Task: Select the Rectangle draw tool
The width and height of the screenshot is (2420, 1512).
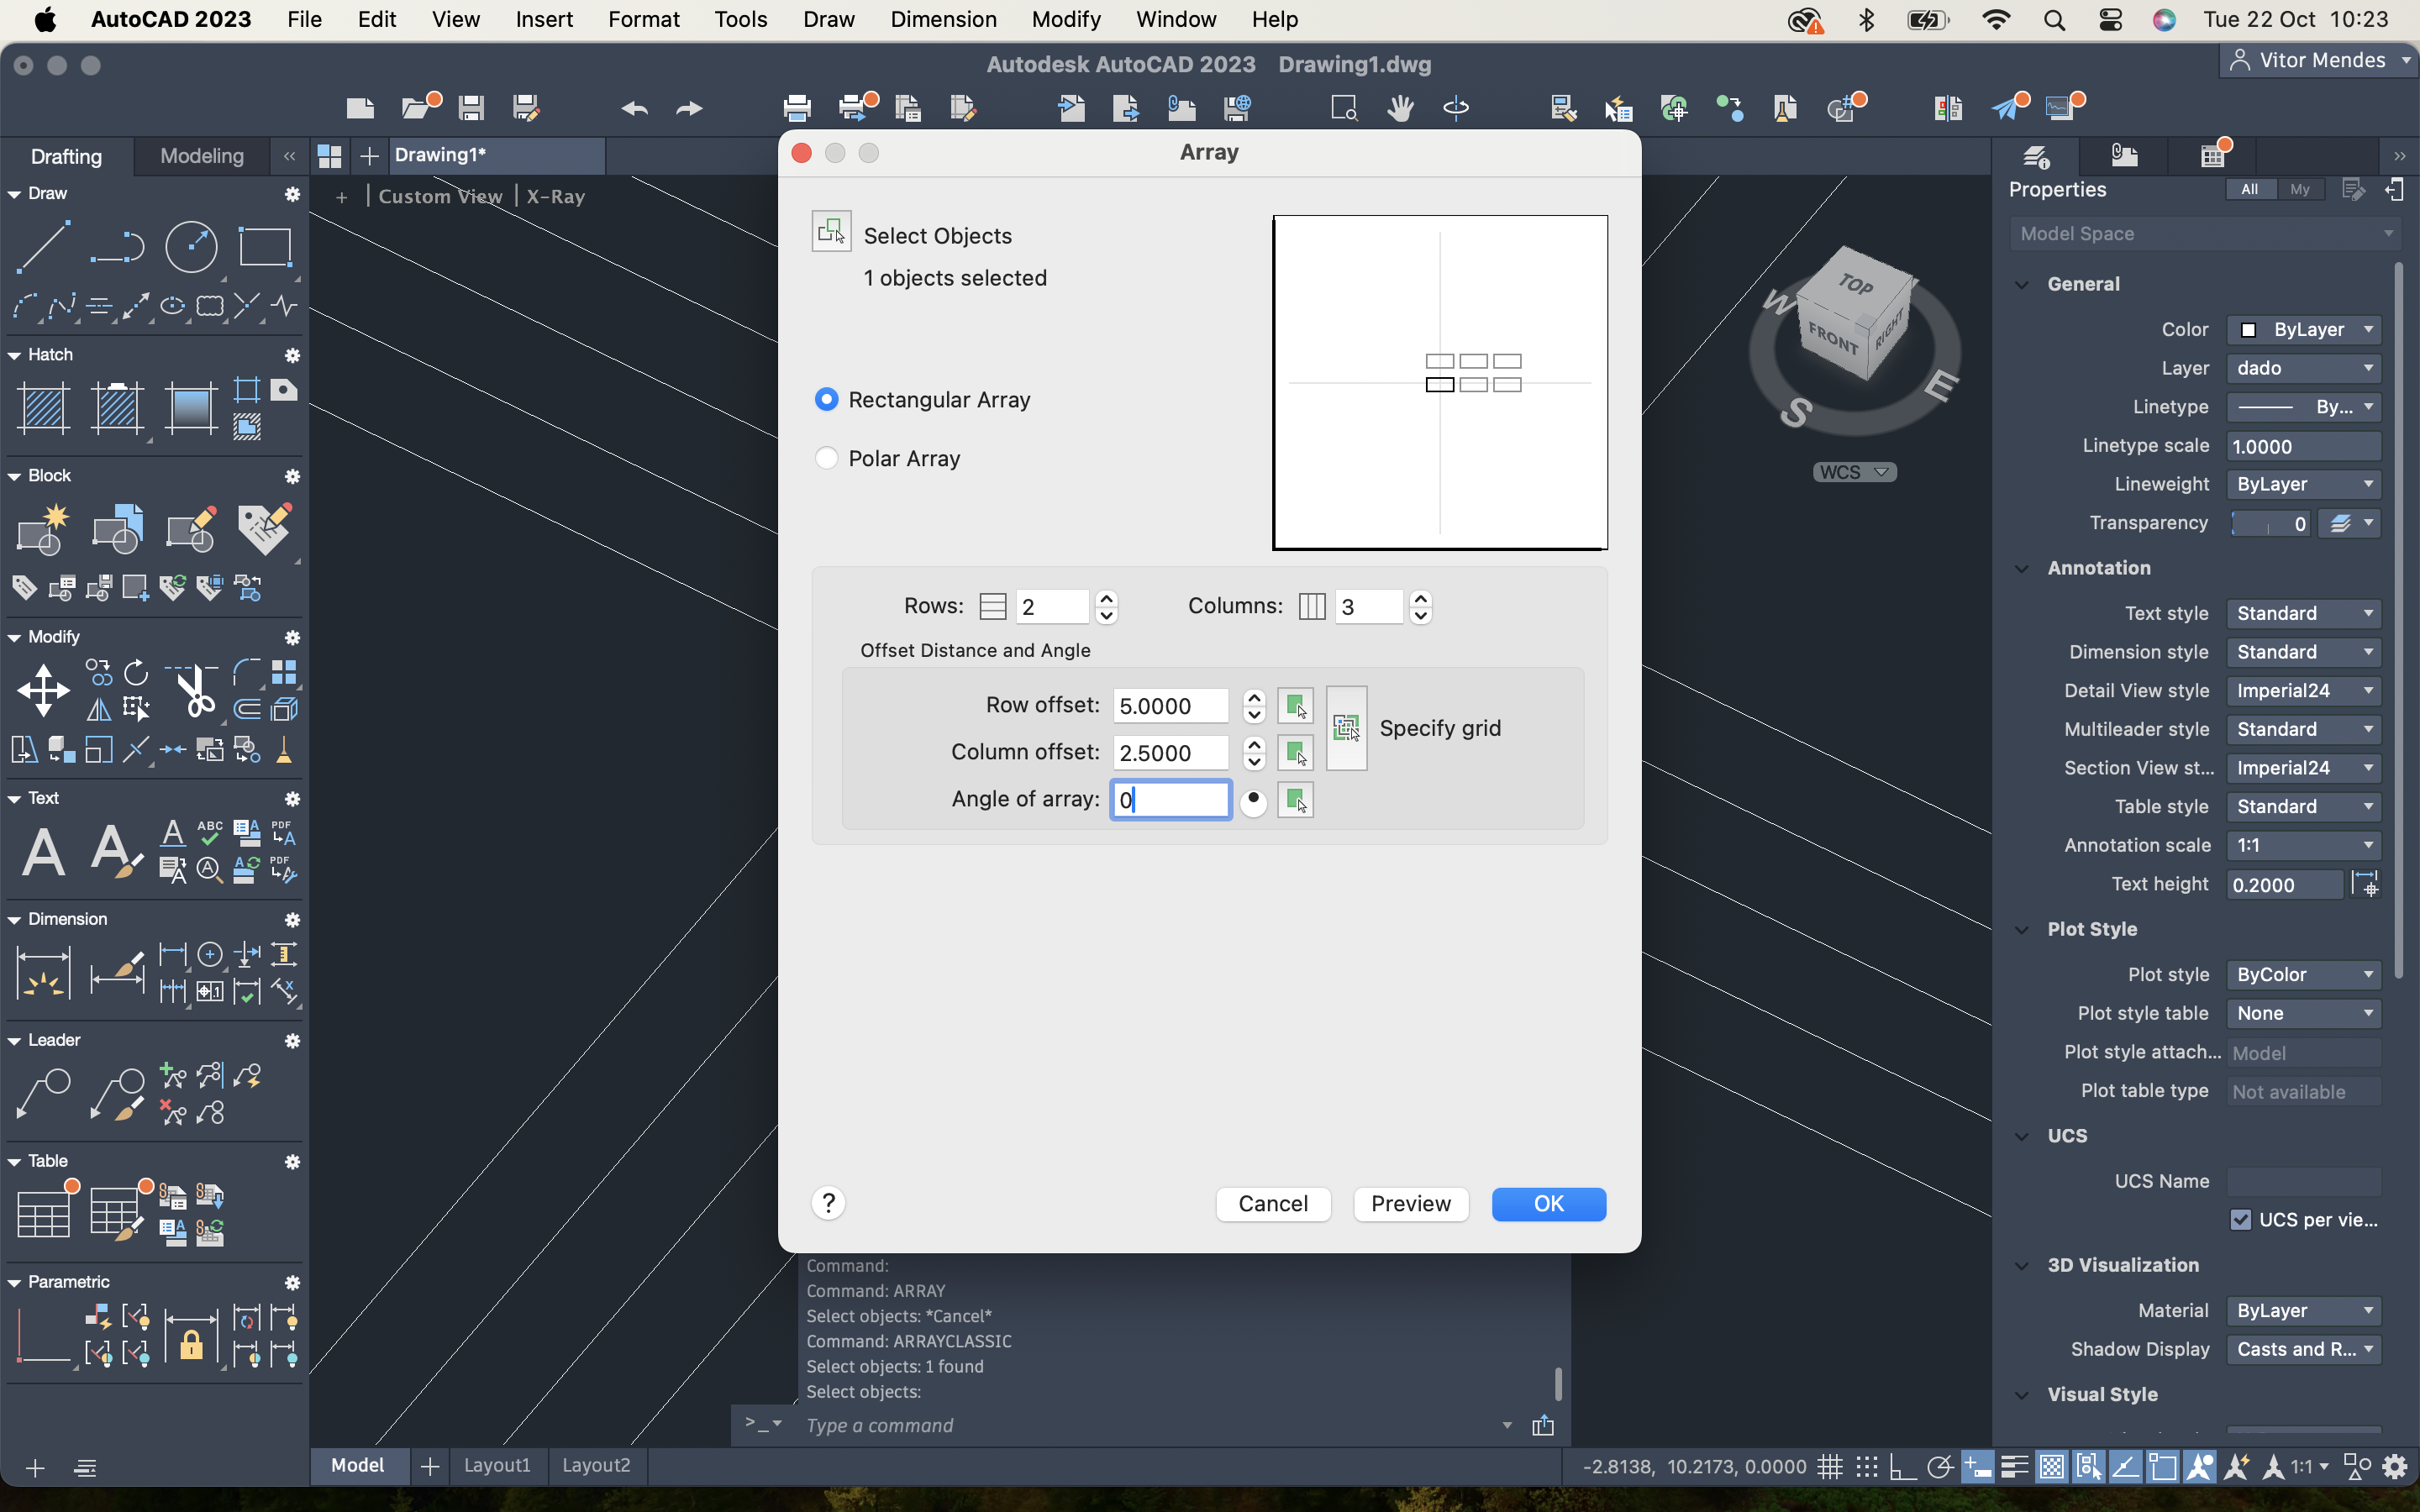Action: (x=265, y=246)
